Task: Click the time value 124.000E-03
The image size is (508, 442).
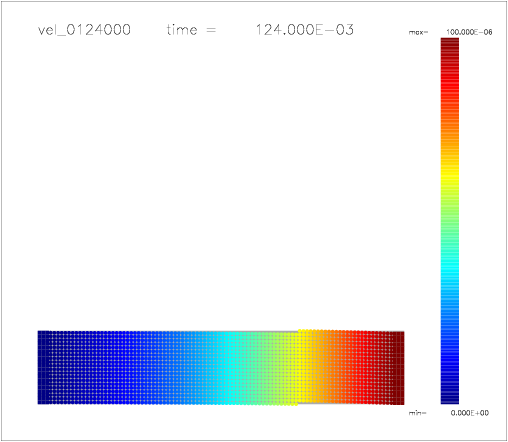Action: 305,30
